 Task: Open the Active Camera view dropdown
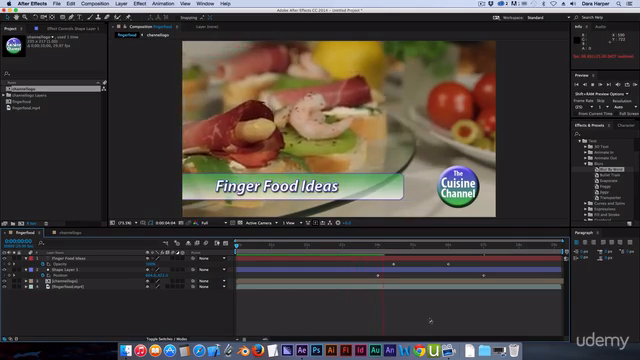click(x=262, y=223)
